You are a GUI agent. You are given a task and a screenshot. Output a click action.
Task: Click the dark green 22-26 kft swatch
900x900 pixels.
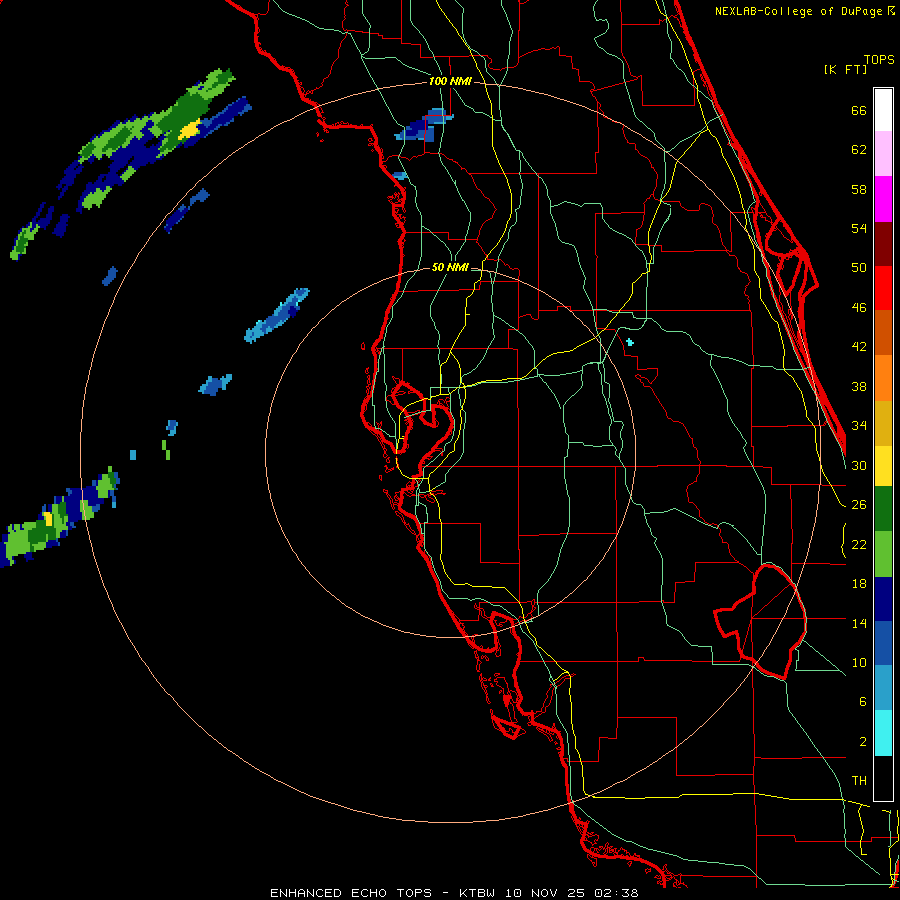[883, 509]
